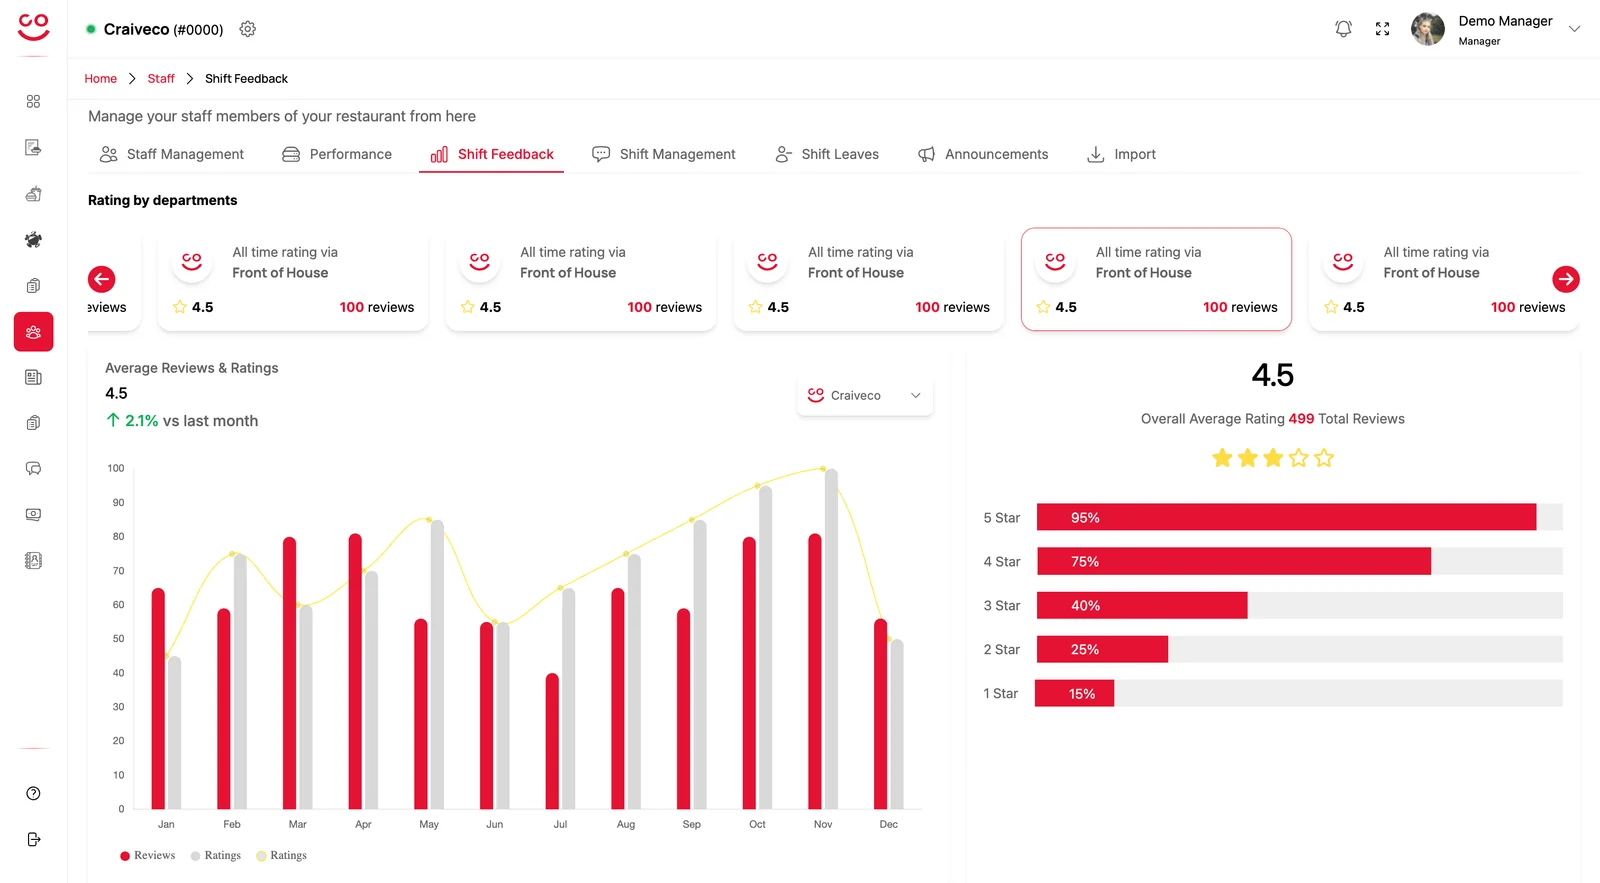Image resolution: width=1600 pixels, height=883 pixels.
Task: Switch to the Announcements tab
Action: pos(983,154)
